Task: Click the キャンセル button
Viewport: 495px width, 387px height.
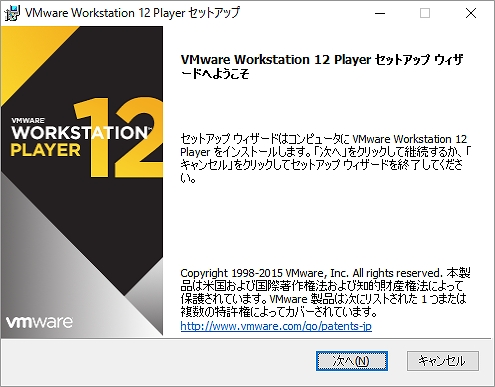Action: (443, 361)
